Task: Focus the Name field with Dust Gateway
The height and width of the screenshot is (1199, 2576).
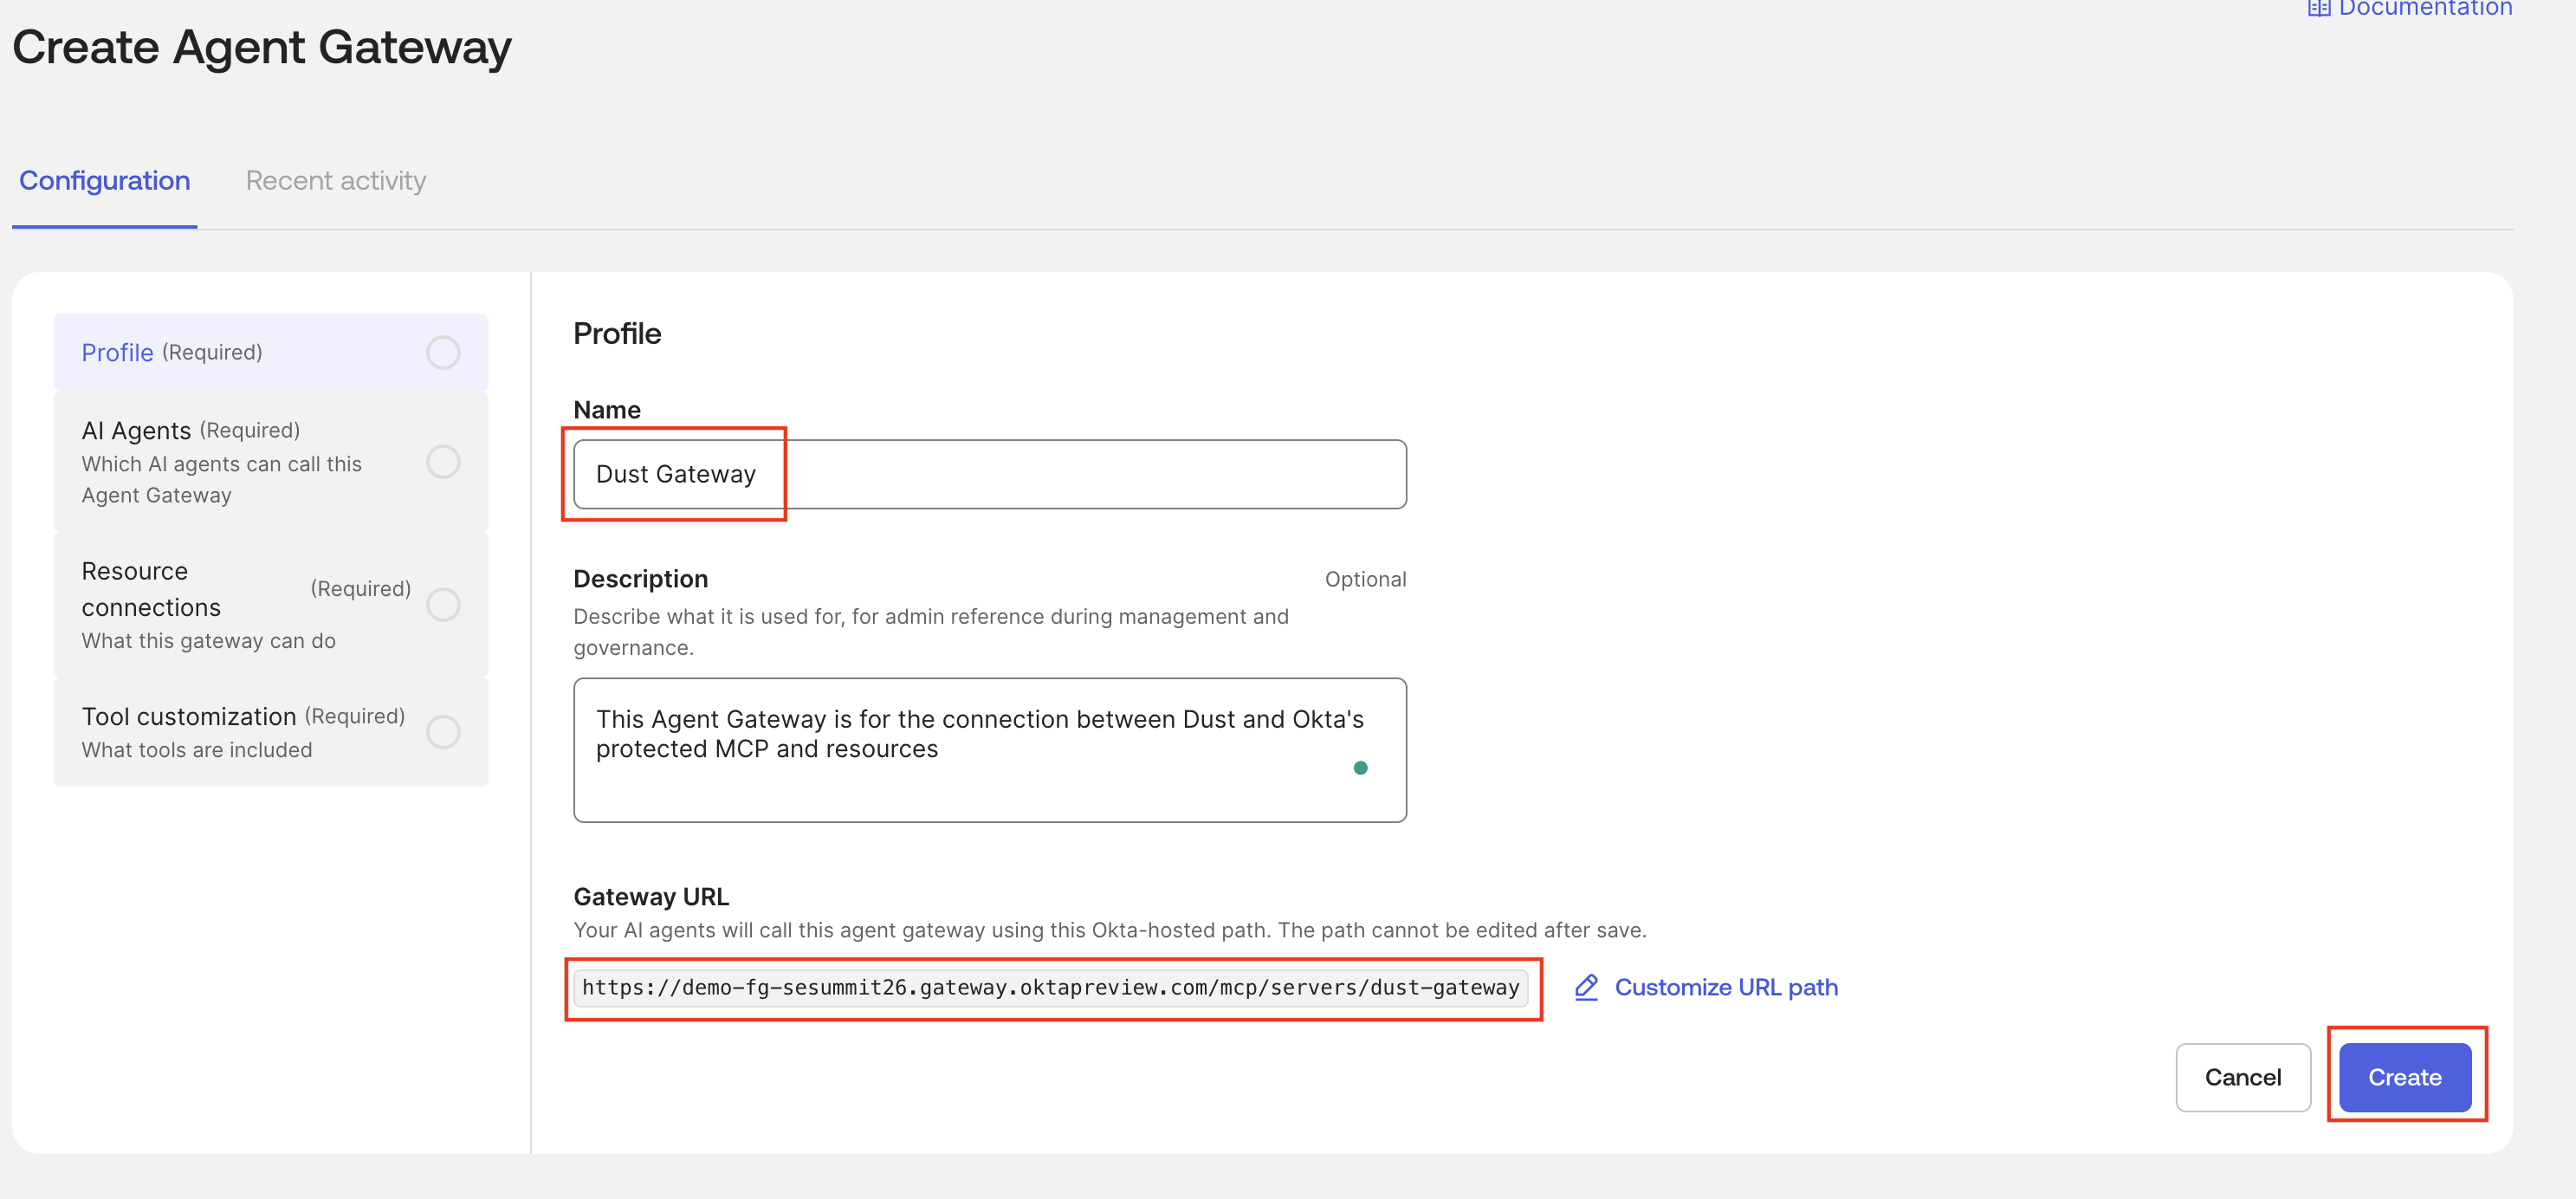Action: pyautogui.click(x=989, y=474)
